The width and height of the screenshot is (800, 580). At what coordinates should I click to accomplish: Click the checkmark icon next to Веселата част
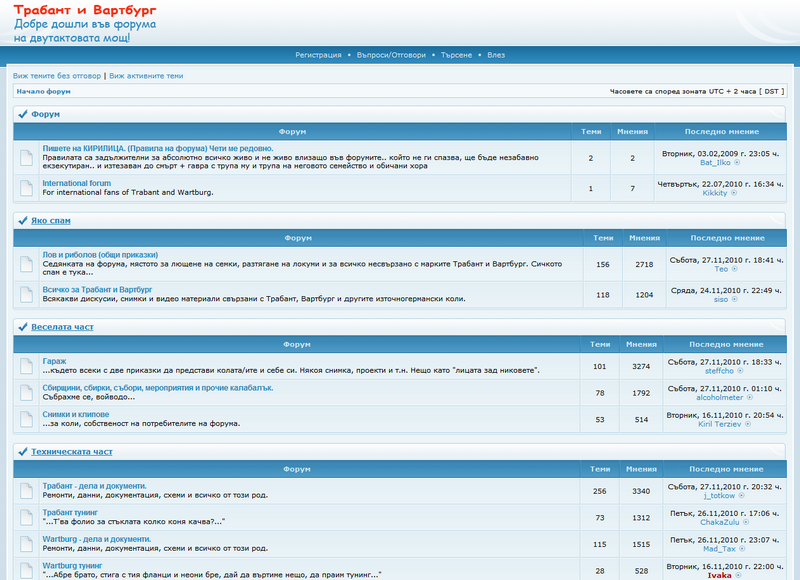[22, 326]
